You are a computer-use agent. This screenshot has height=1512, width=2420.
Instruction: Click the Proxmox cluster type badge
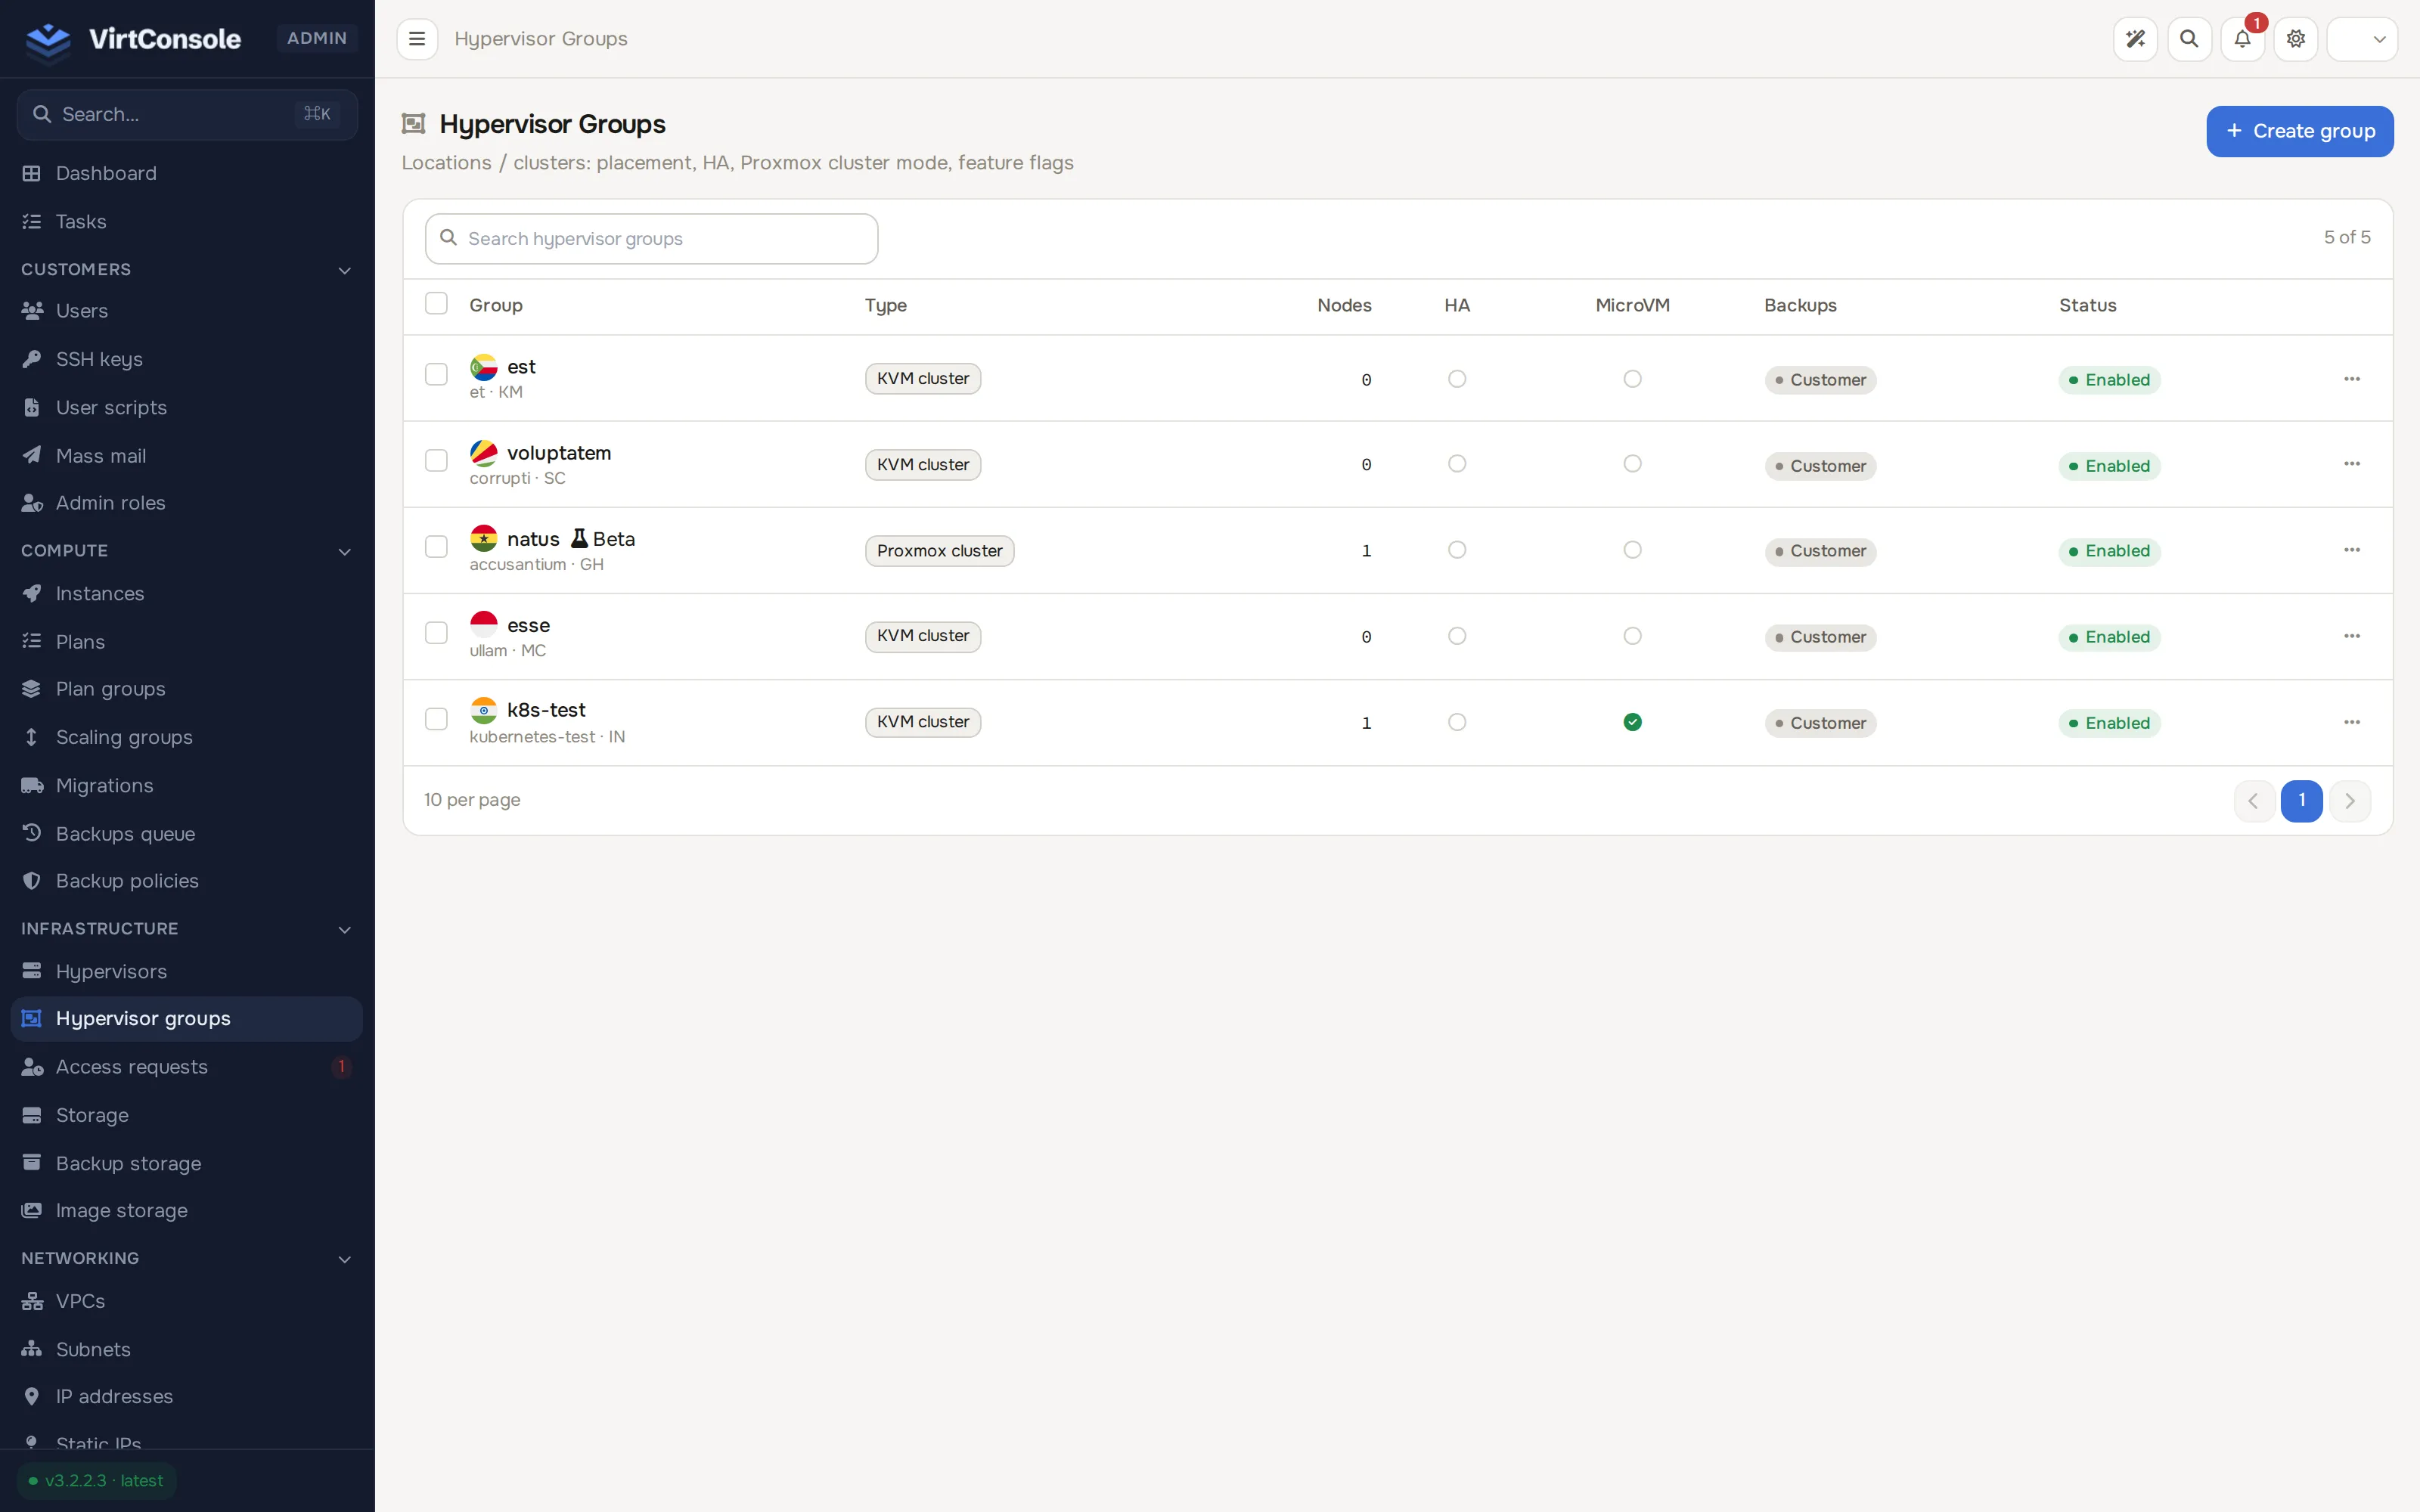(939, 551)
